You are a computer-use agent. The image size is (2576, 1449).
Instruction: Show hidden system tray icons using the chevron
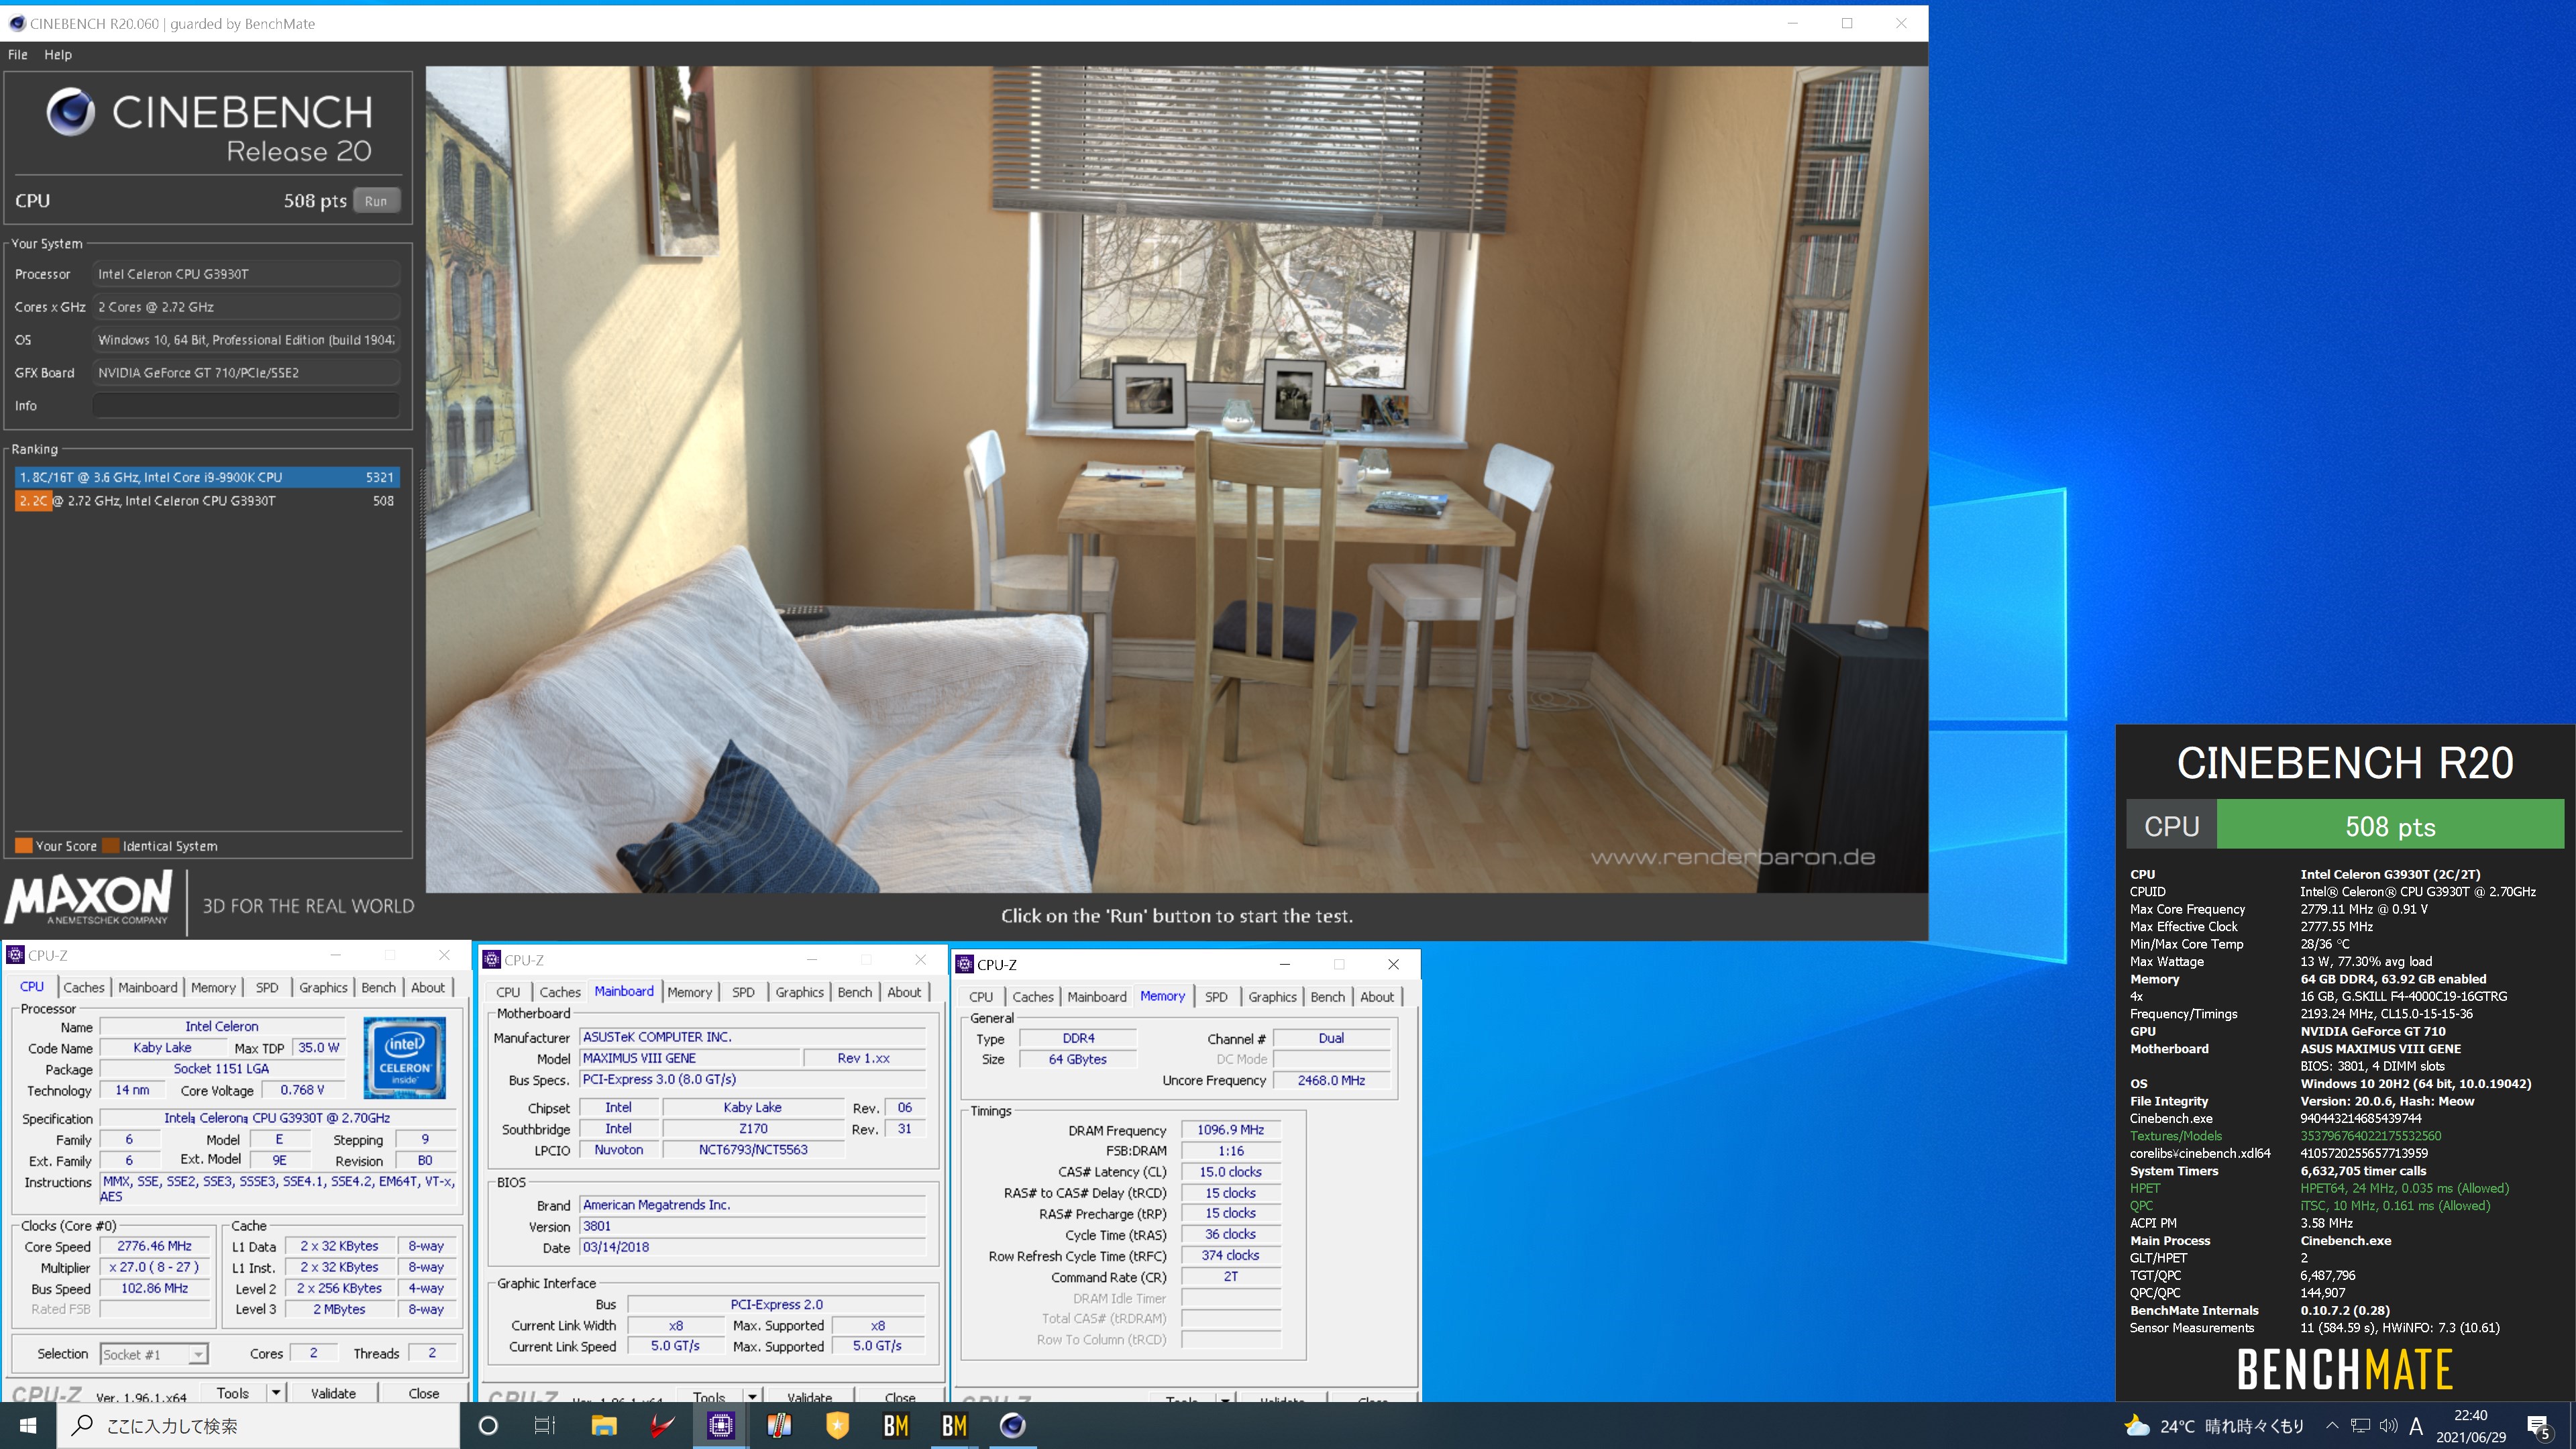(x=2332, y=1426)
